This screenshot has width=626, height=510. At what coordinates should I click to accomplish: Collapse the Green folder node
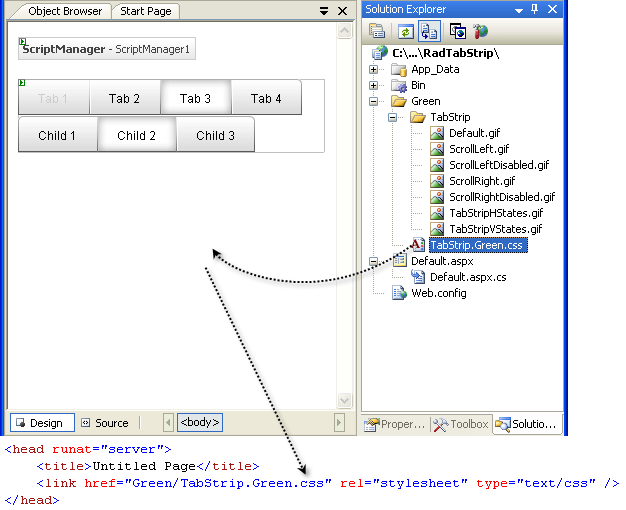(374, 101)
